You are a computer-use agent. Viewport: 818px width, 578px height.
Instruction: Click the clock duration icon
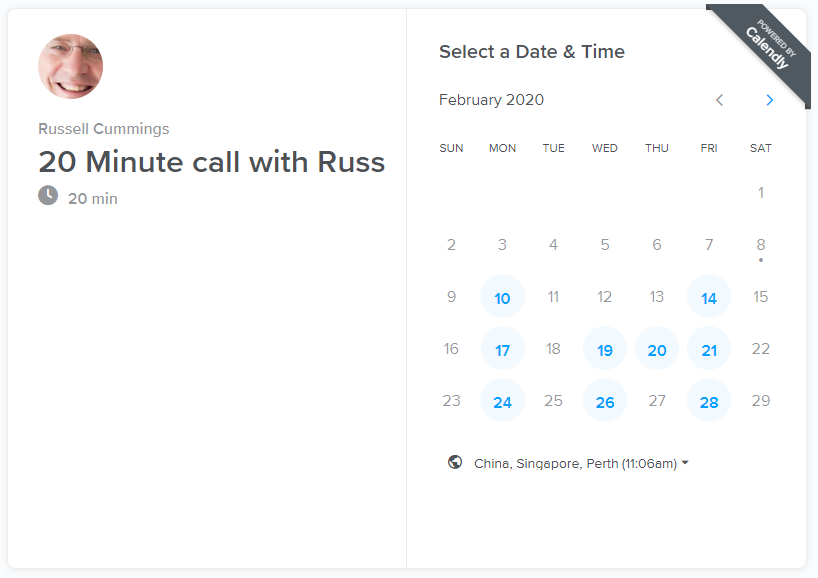[48, 196]
